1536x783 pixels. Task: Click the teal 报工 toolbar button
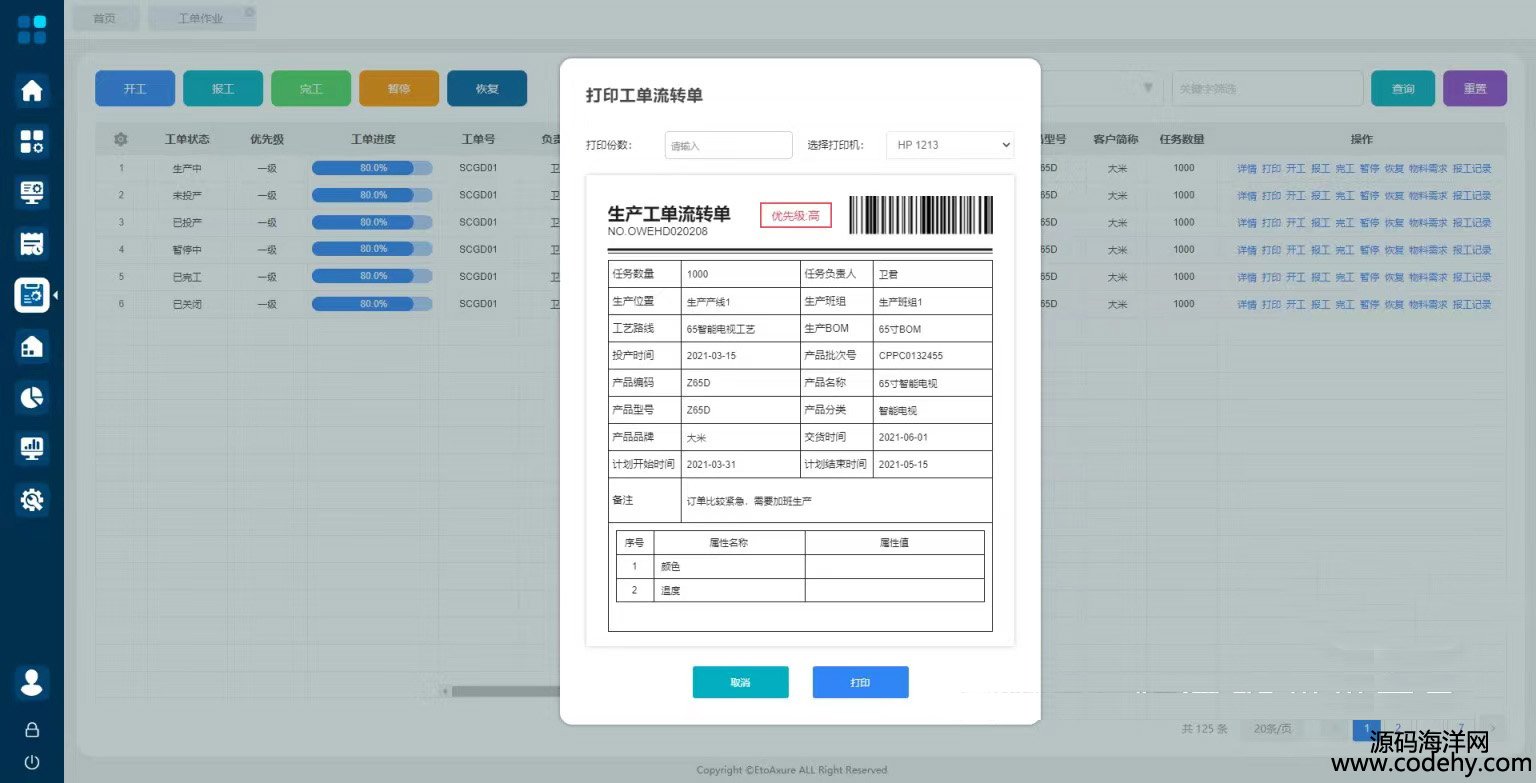[223, 88]
